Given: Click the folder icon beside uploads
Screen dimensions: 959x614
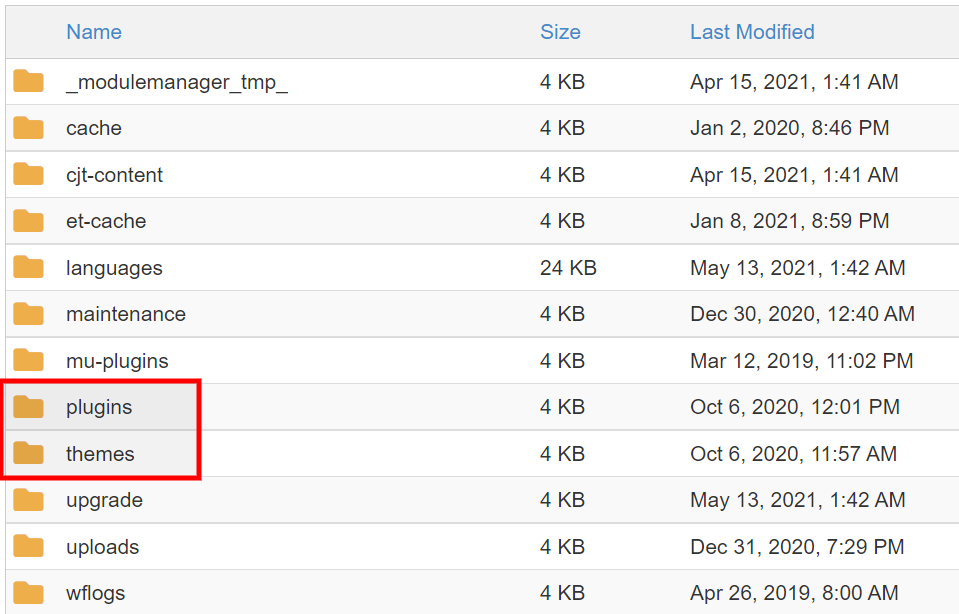Looking at the screenshot, I should [x=28, y=546].
